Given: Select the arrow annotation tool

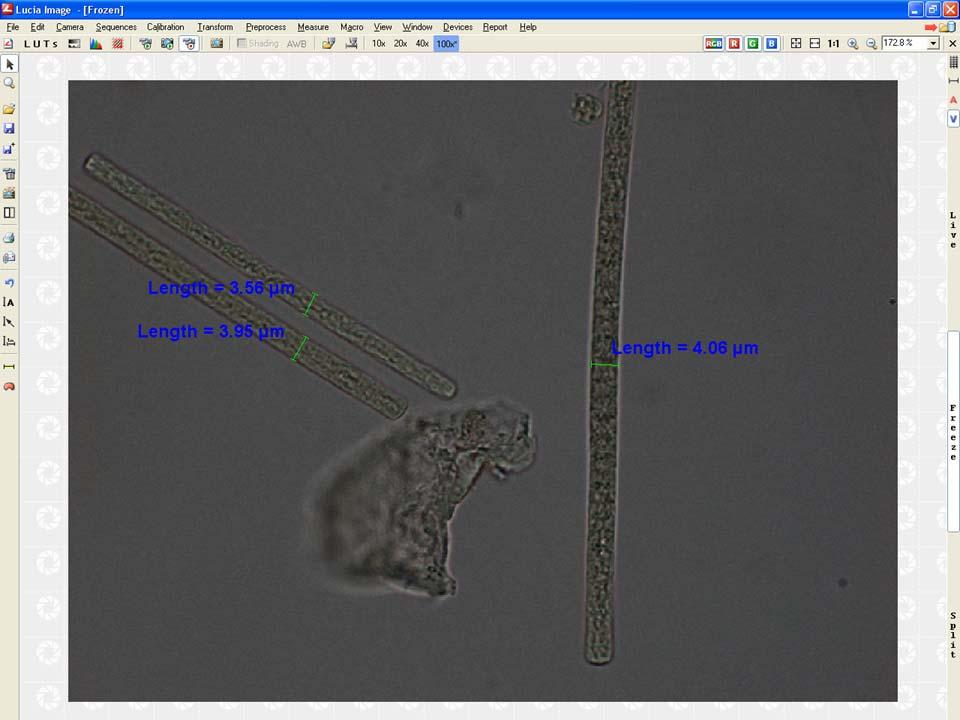Looking at the screenshot, I should pyautogui.click(x=9, y=322).
